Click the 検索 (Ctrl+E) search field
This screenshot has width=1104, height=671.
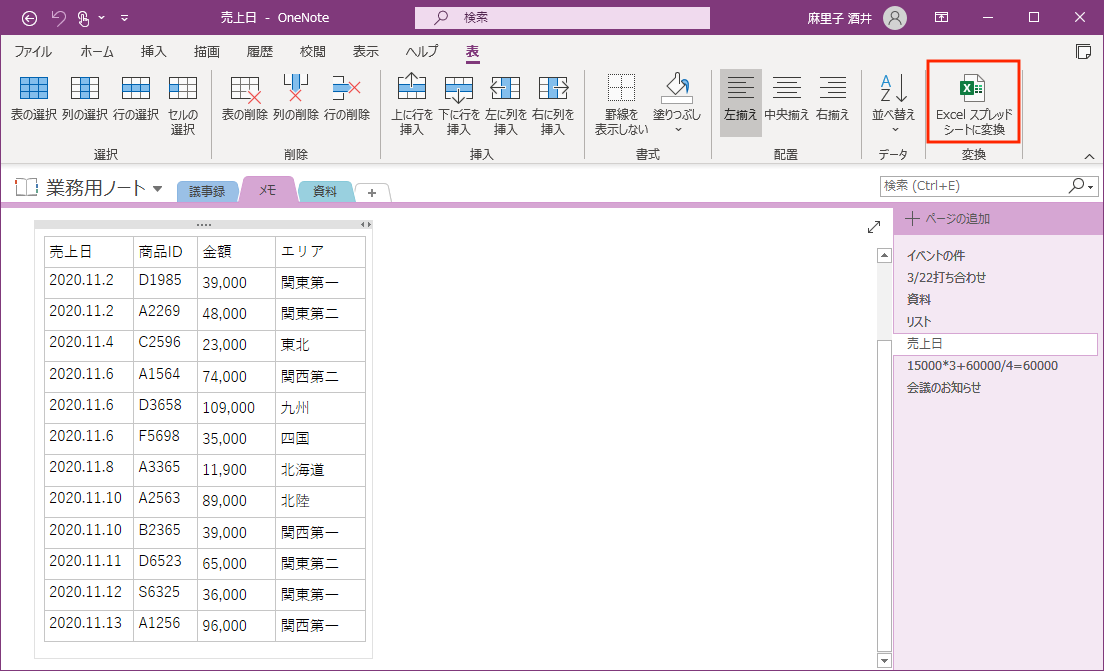[x=974, y=186]
